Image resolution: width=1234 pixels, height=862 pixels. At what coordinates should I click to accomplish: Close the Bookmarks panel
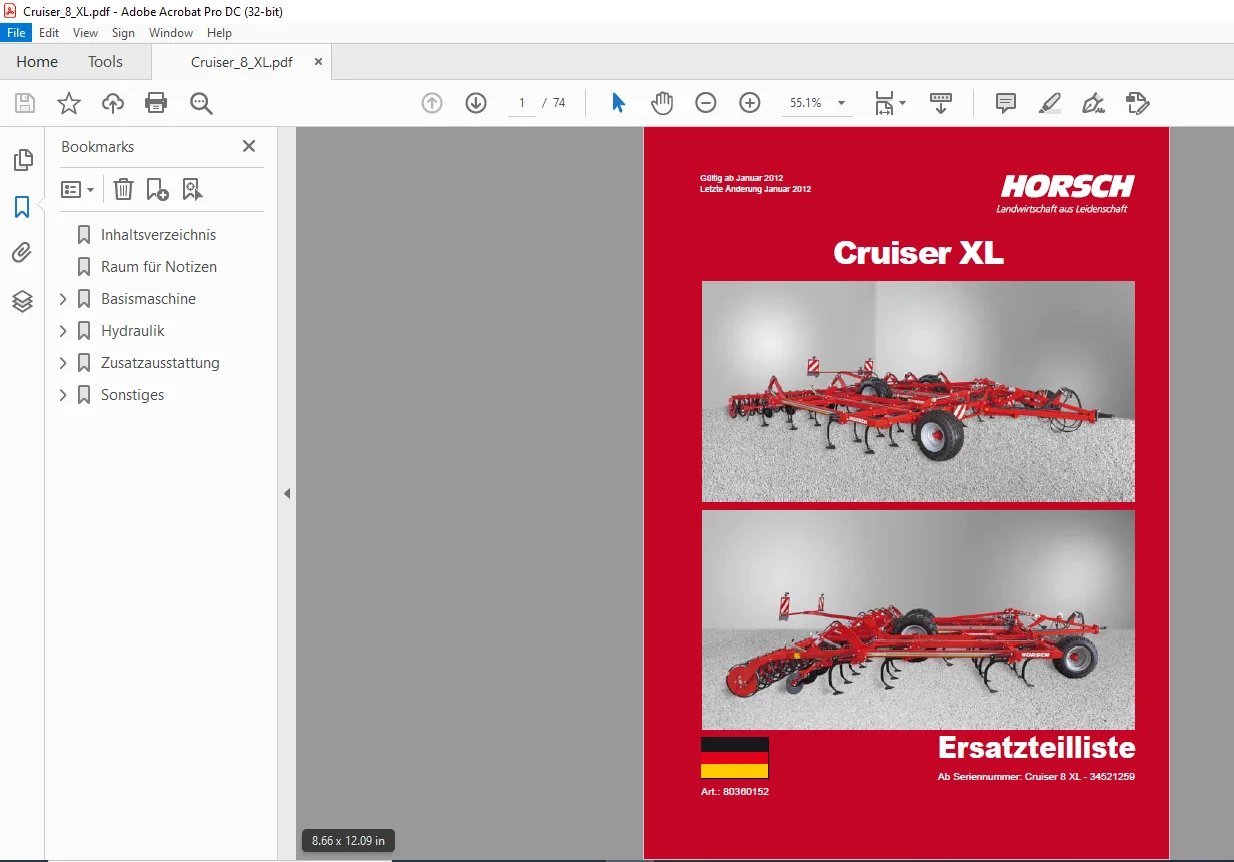249,146
